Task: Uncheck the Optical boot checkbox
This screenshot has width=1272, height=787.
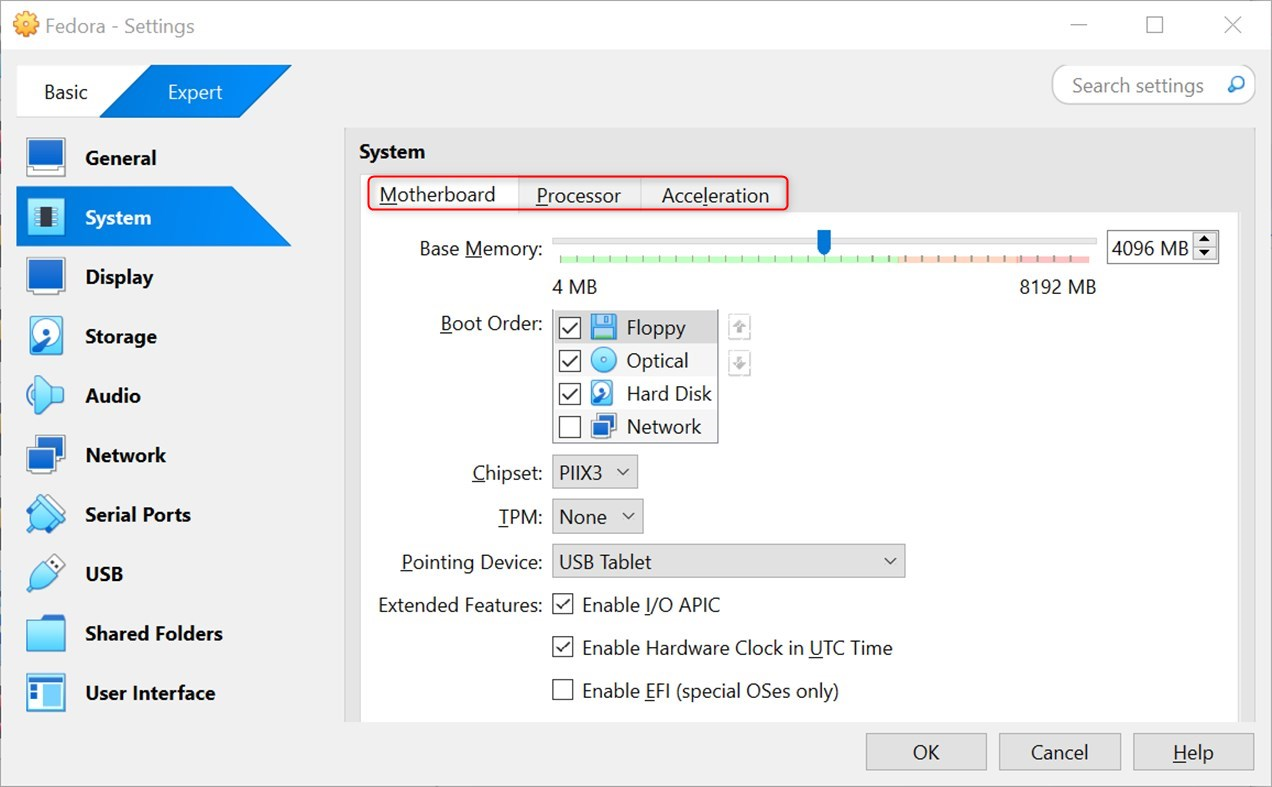Action: tap(570, 361)
